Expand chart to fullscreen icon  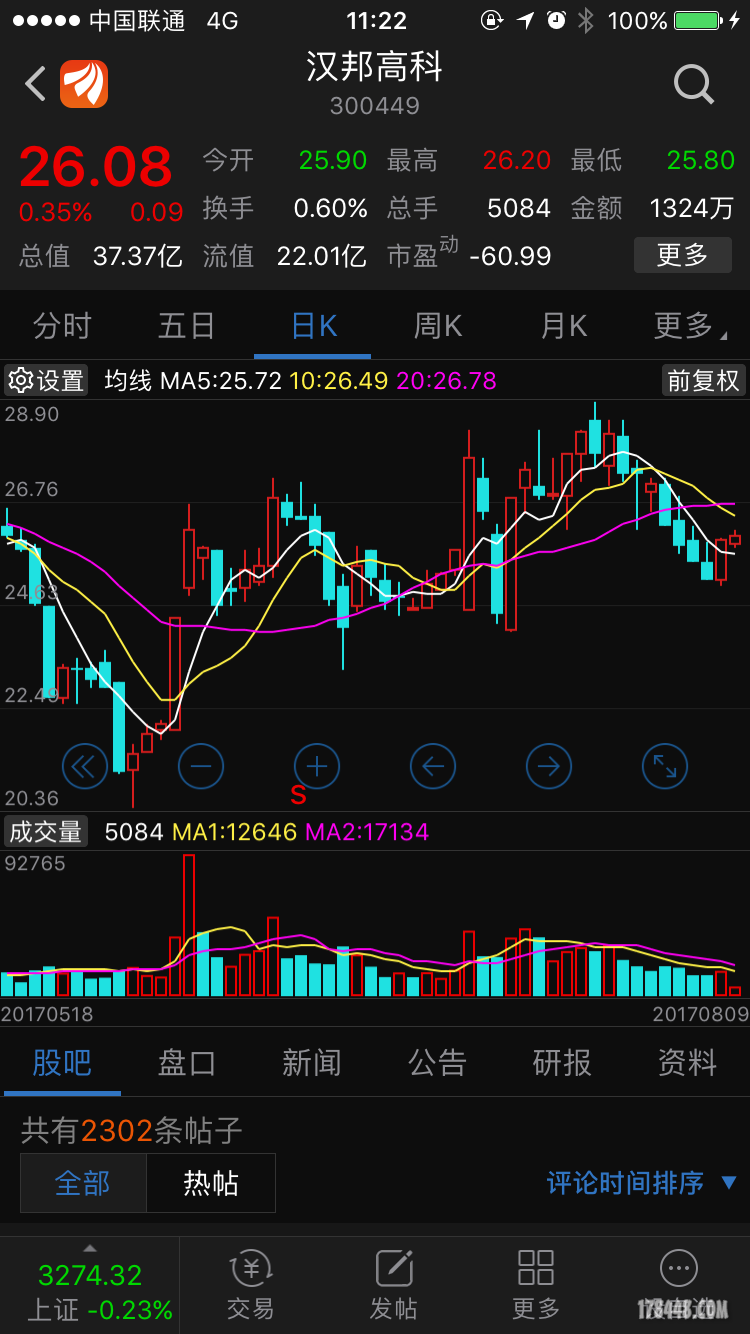665,767
